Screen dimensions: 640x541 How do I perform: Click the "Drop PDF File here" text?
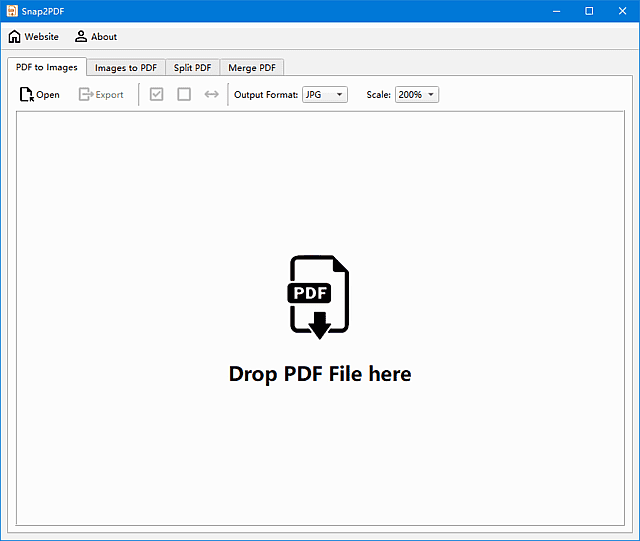tap(320, 374)
